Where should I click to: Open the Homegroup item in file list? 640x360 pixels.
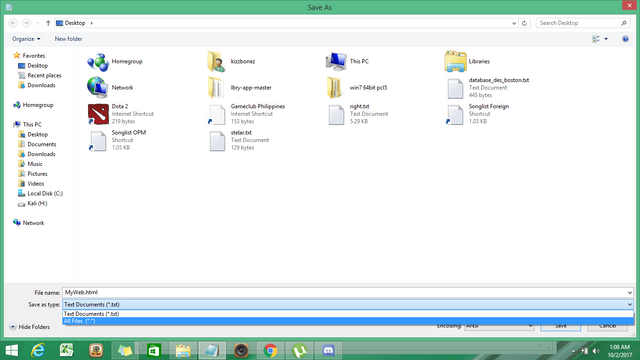point(115,62)
